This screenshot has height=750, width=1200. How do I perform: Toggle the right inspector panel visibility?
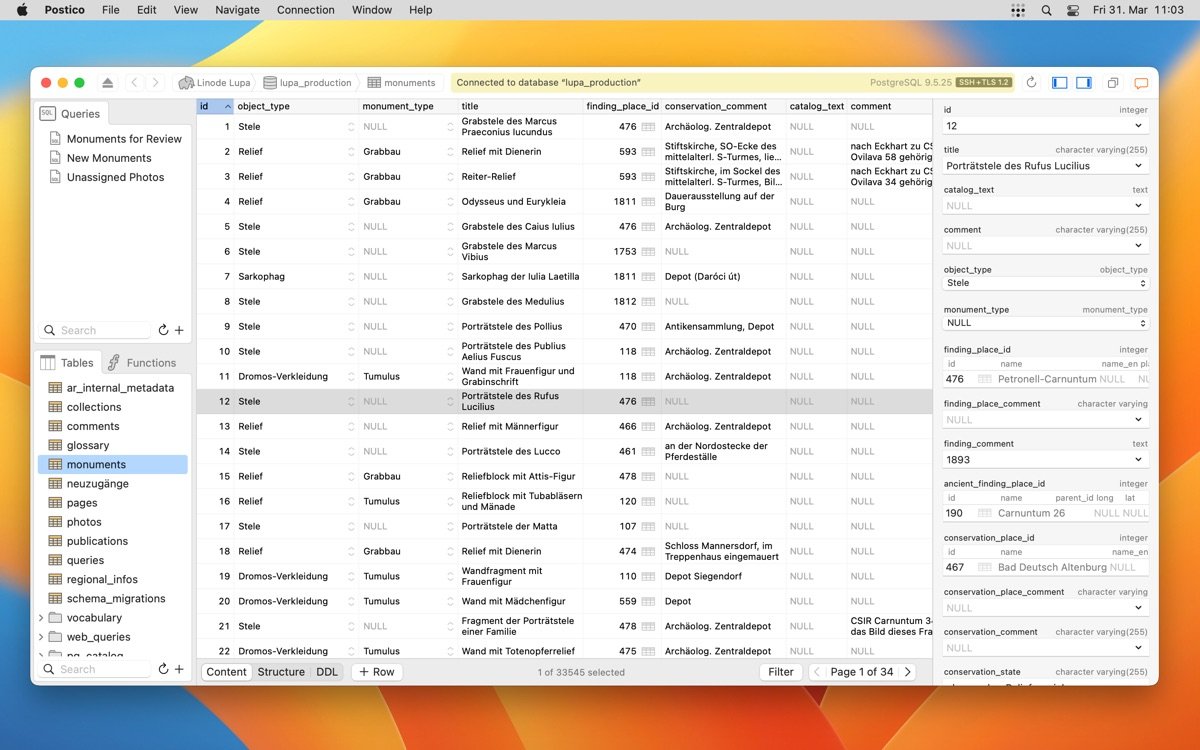[x=1084, y=83]
